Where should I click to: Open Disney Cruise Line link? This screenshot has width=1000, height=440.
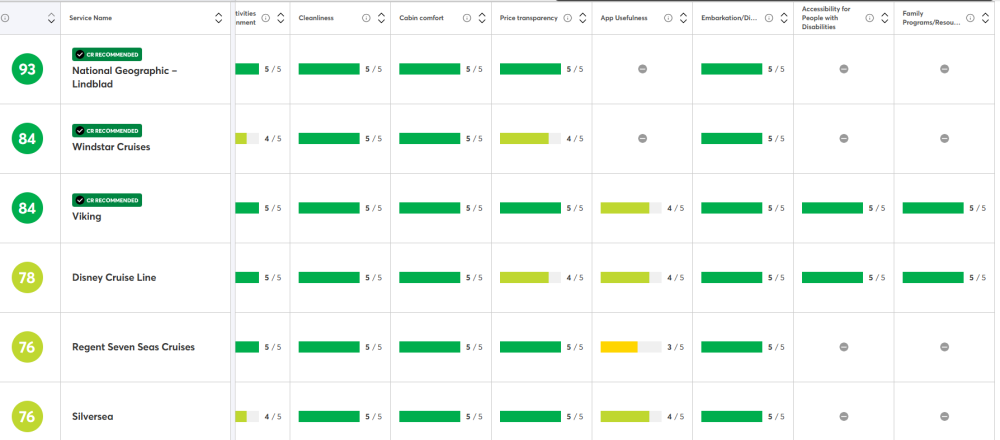pyautogui.click(x=114, y=277)
